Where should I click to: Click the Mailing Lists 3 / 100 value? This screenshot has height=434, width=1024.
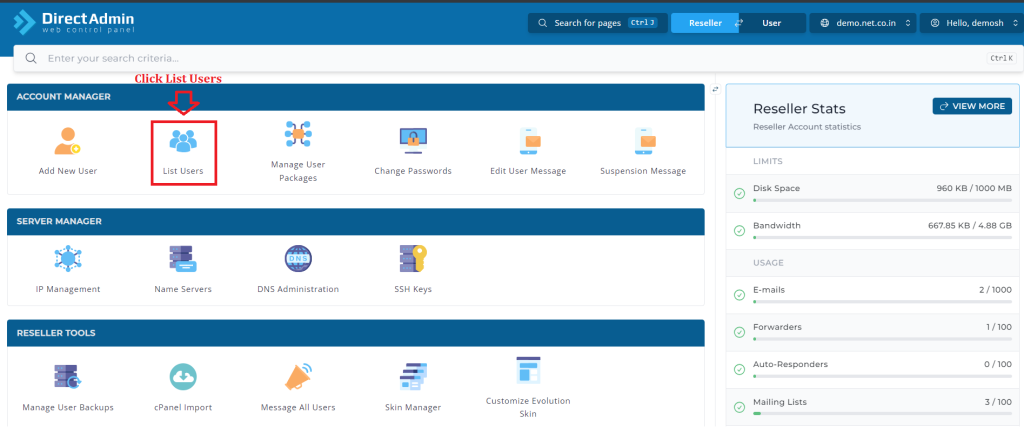pyautogui.click(x=998, y=401)
